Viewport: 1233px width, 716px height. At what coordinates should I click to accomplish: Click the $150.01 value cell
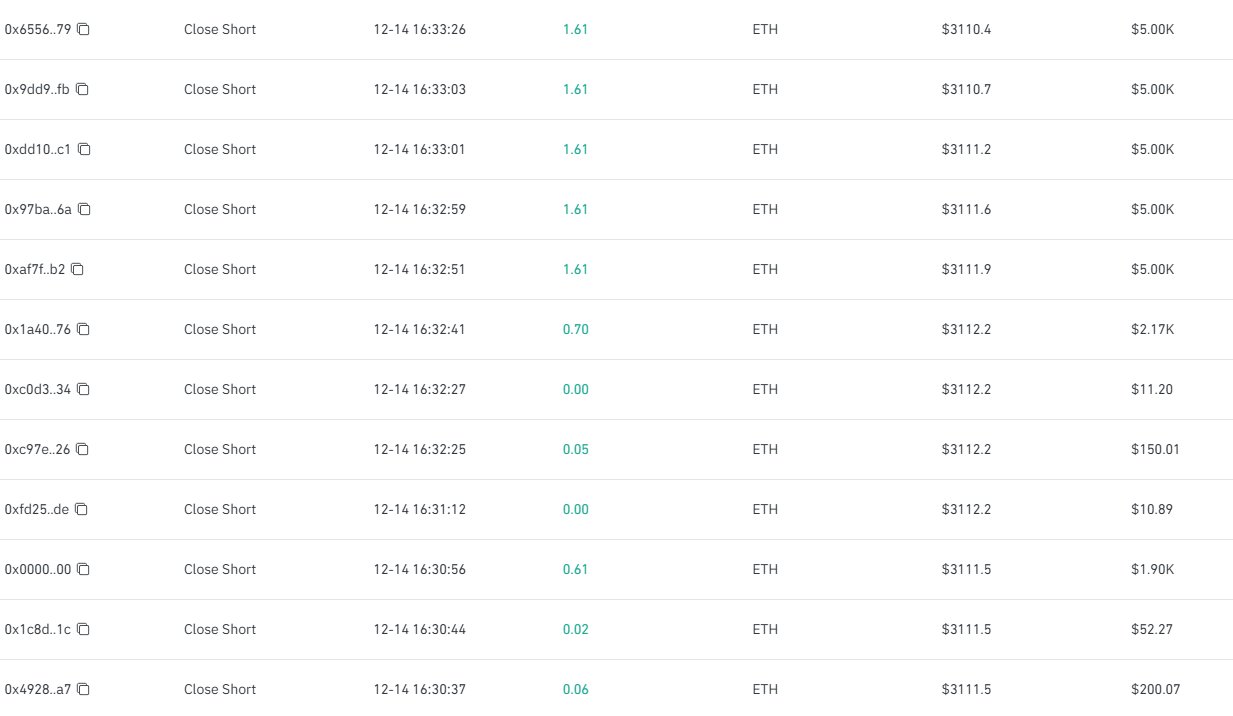tap(1155, 450)
